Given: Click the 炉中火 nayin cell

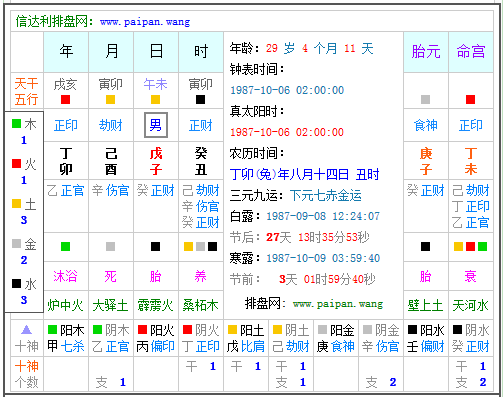Looking at the screenshot, I should [x=65, y=305].
